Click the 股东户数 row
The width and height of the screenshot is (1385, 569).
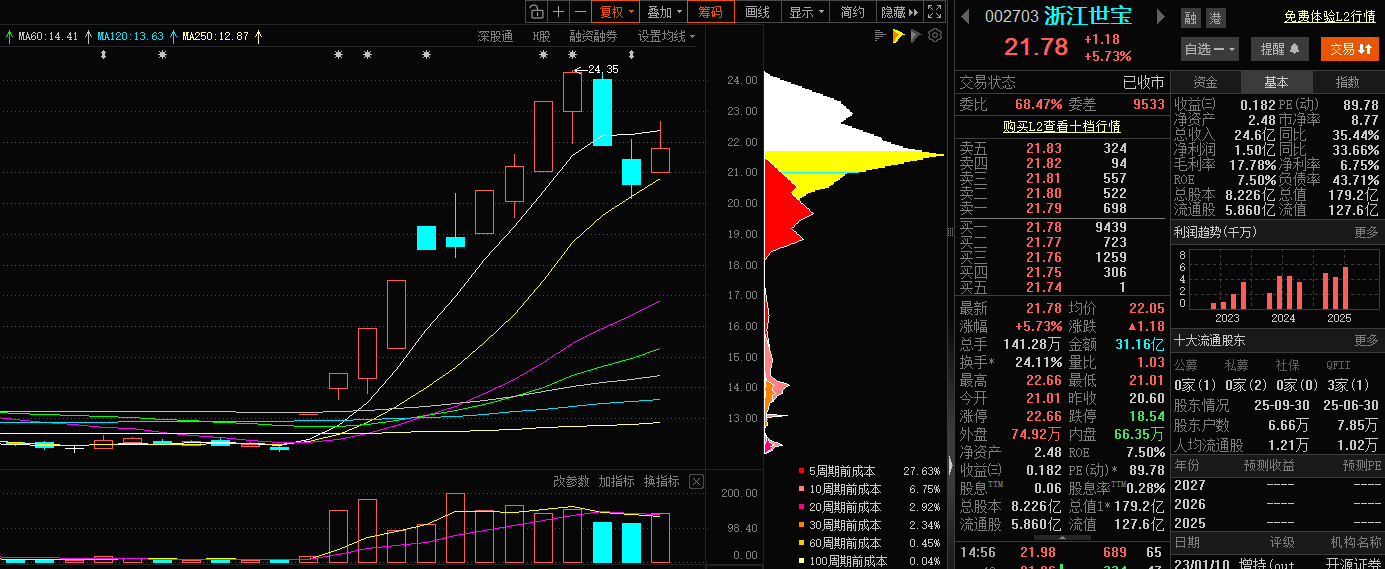click(1277, 426)
